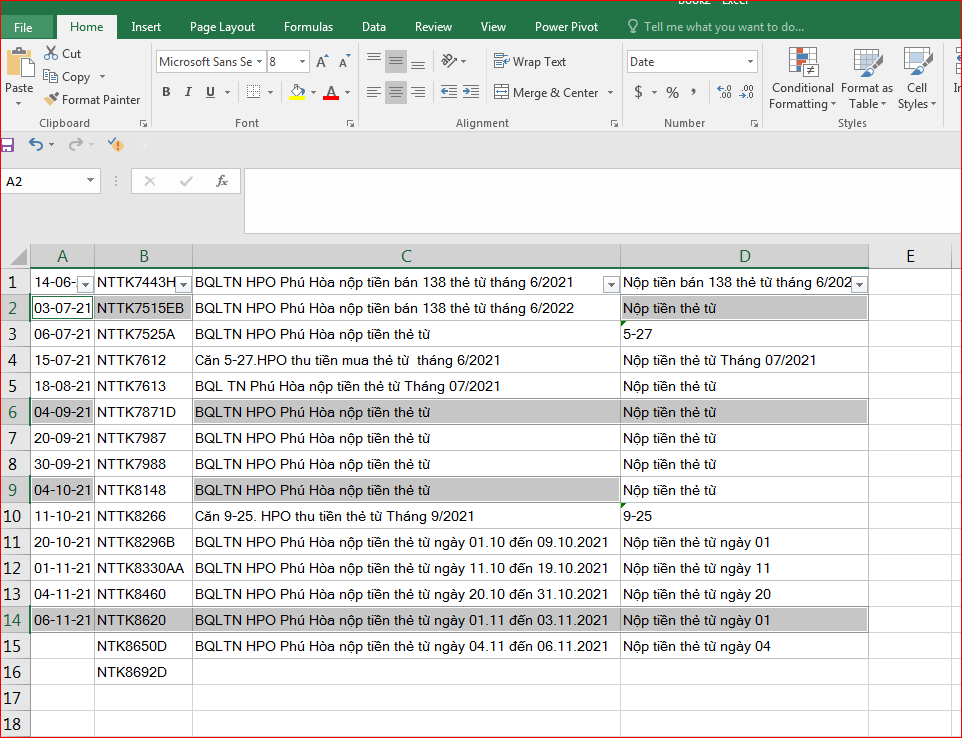Open the Date number format dropdown
Screen dimensions: 962x738
pos(750,61)
